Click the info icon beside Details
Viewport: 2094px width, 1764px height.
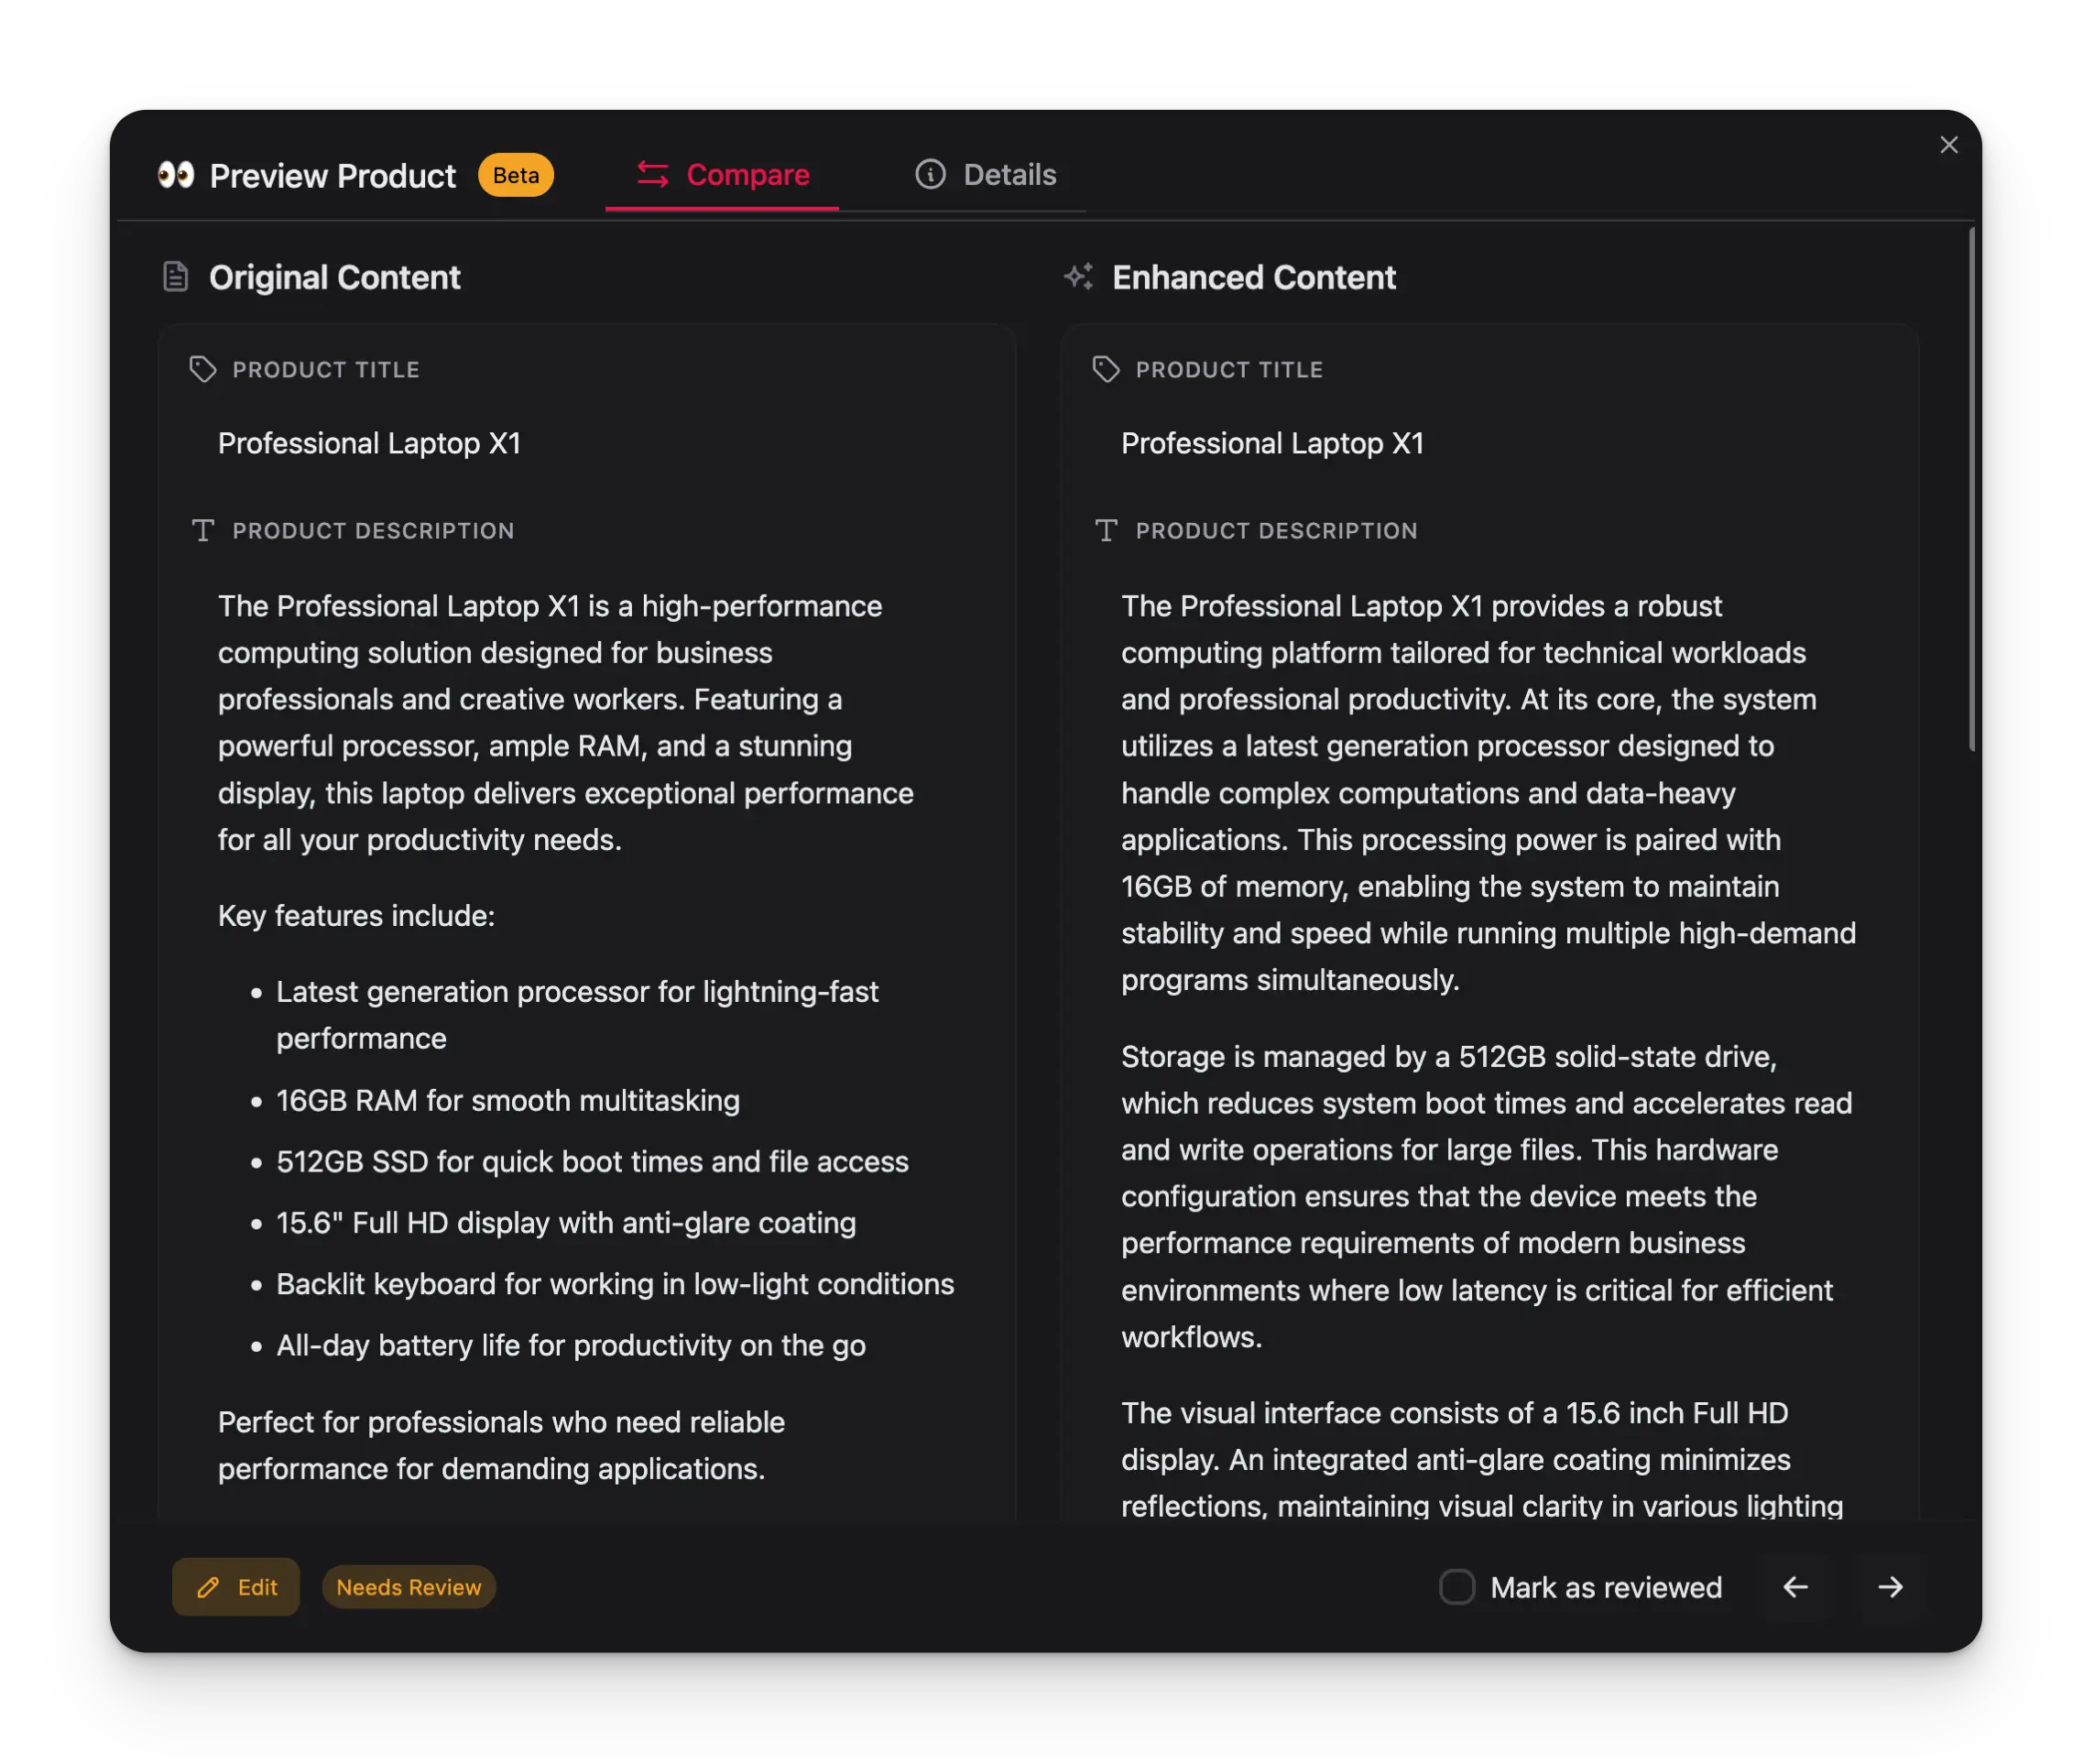930,176
